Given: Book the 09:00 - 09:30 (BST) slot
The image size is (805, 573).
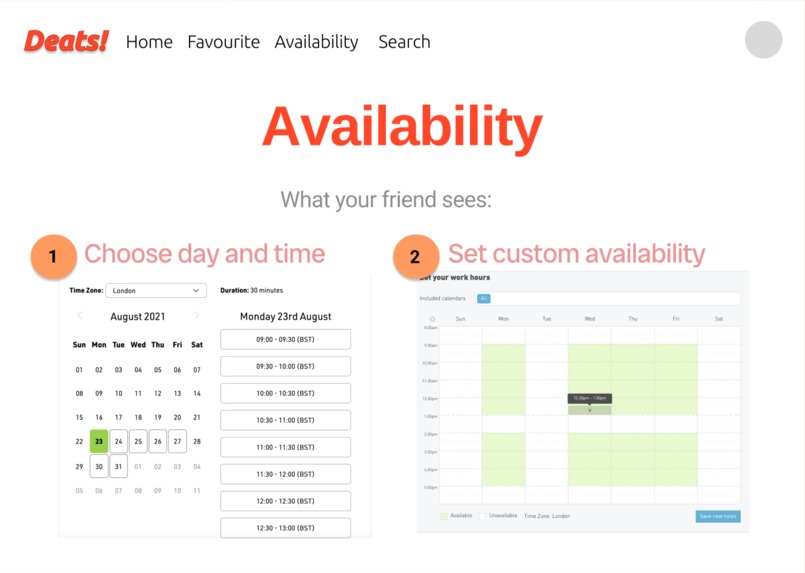Looking at the screenshot, I should 285,339.
